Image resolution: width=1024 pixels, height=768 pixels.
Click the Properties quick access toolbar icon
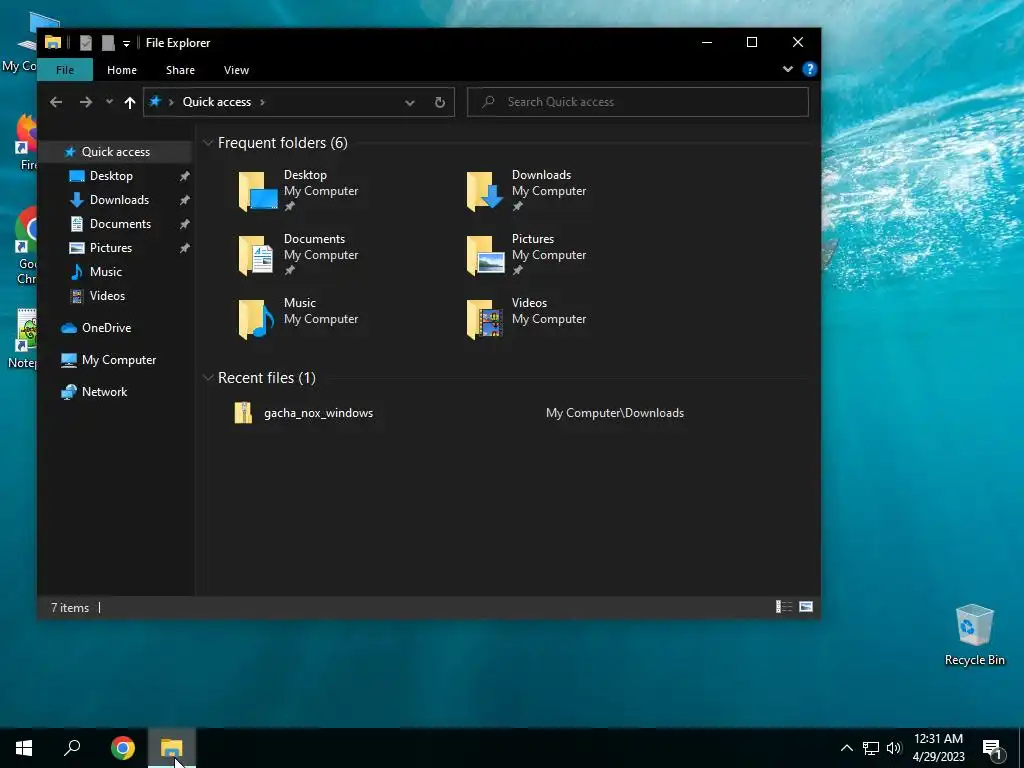coord(86,43)
